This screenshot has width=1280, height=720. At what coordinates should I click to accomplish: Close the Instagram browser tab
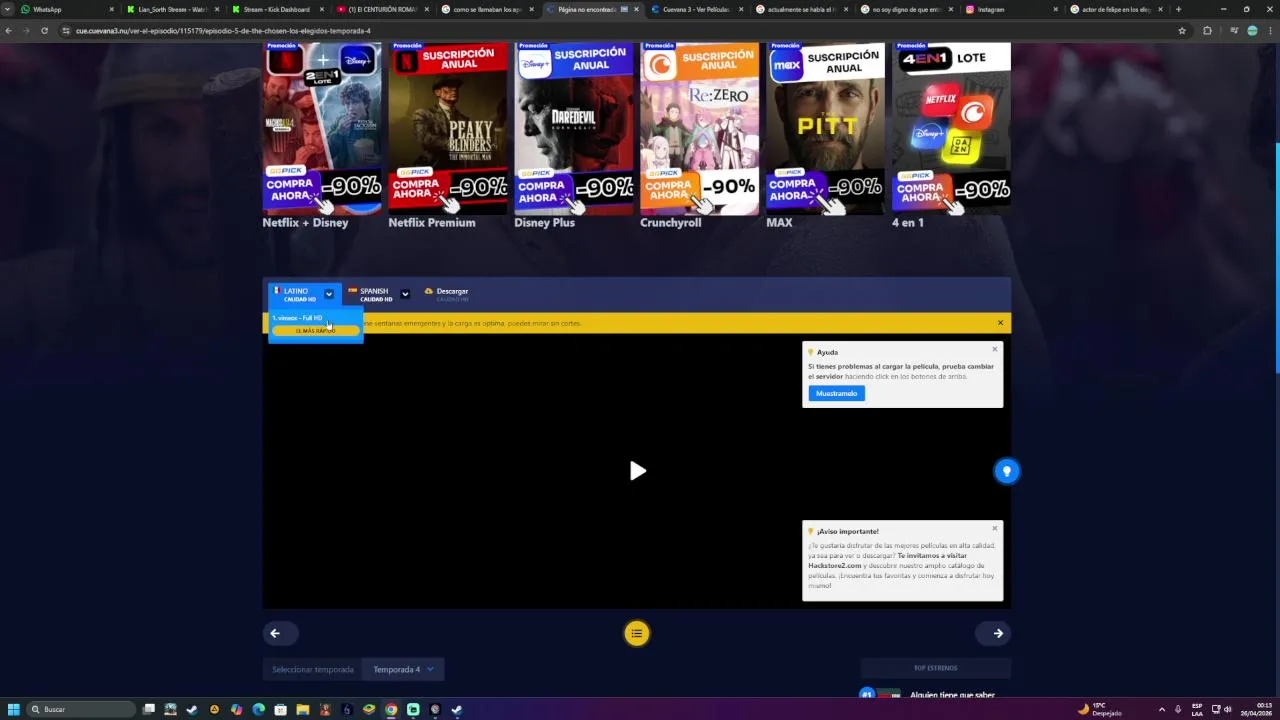pos(1056,9)
